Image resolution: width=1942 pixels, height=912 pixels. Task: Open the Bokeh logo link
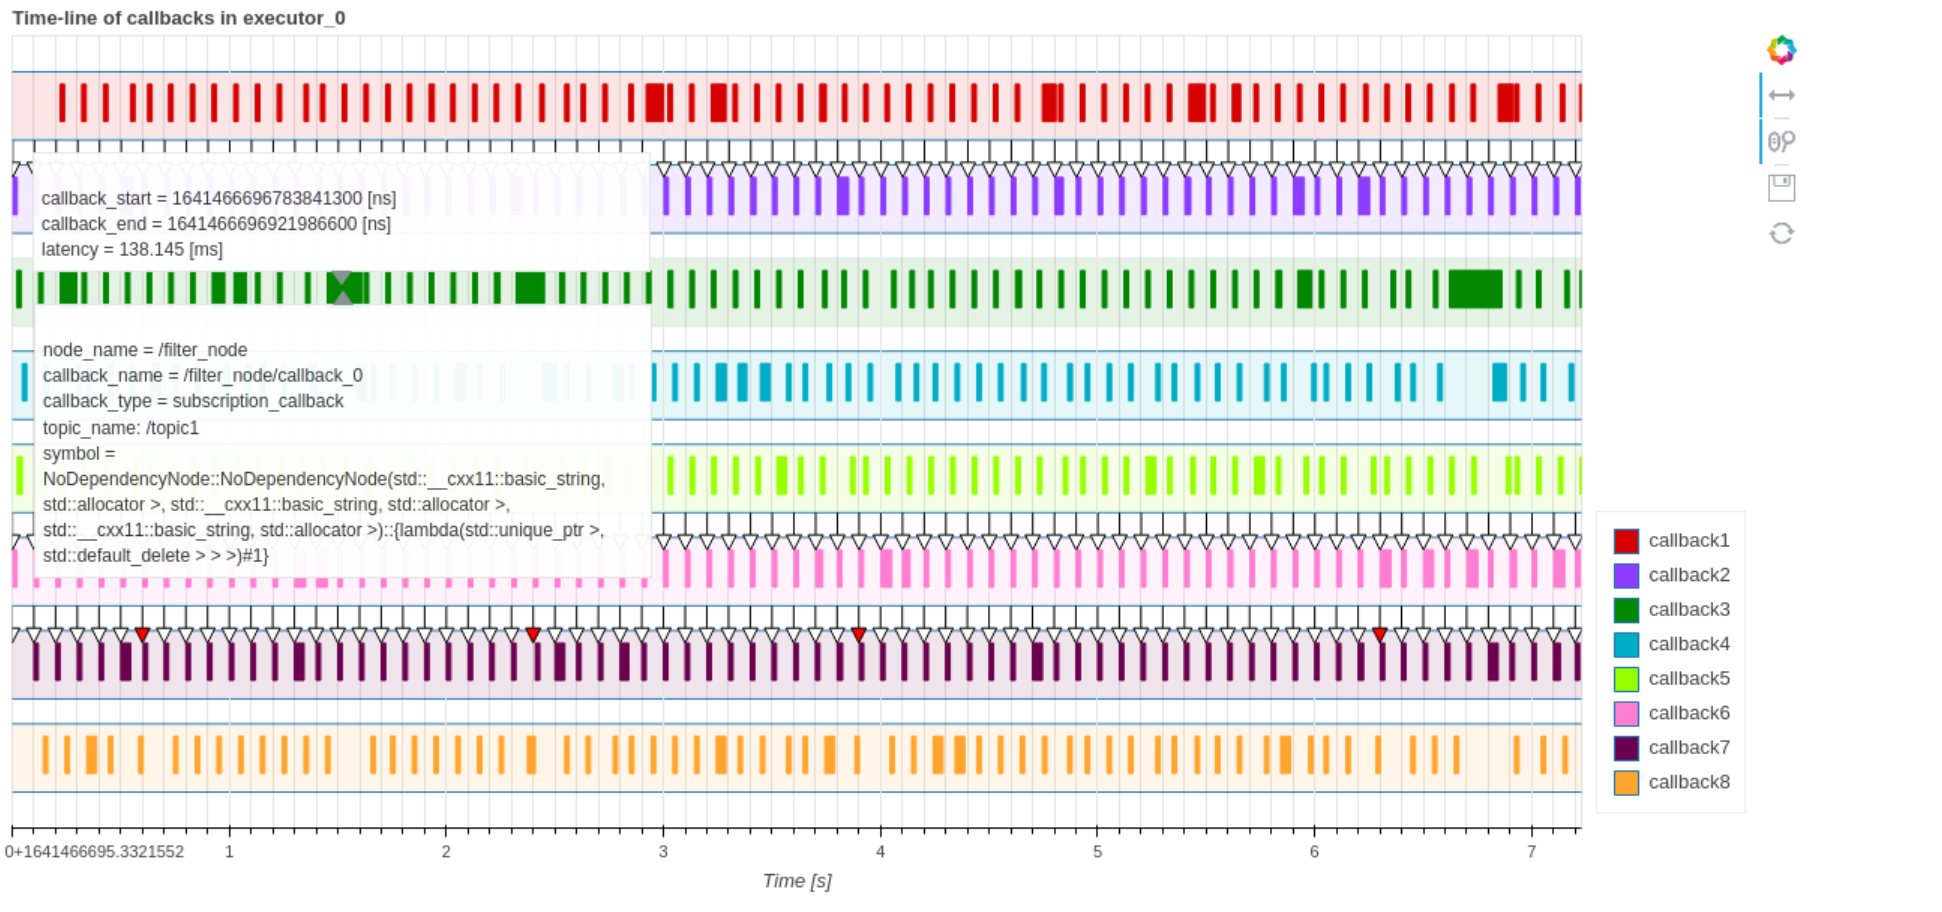[1781, 50]
